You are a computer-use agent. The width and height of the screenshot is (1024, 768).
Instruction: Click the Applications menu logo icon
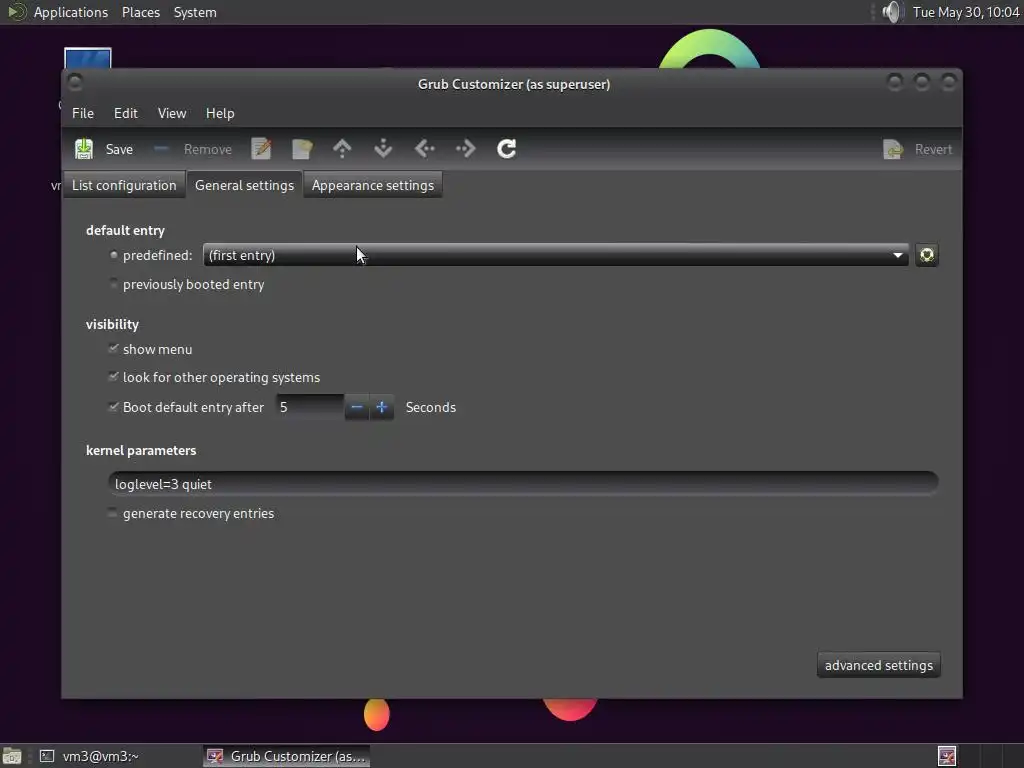(16, 12)
